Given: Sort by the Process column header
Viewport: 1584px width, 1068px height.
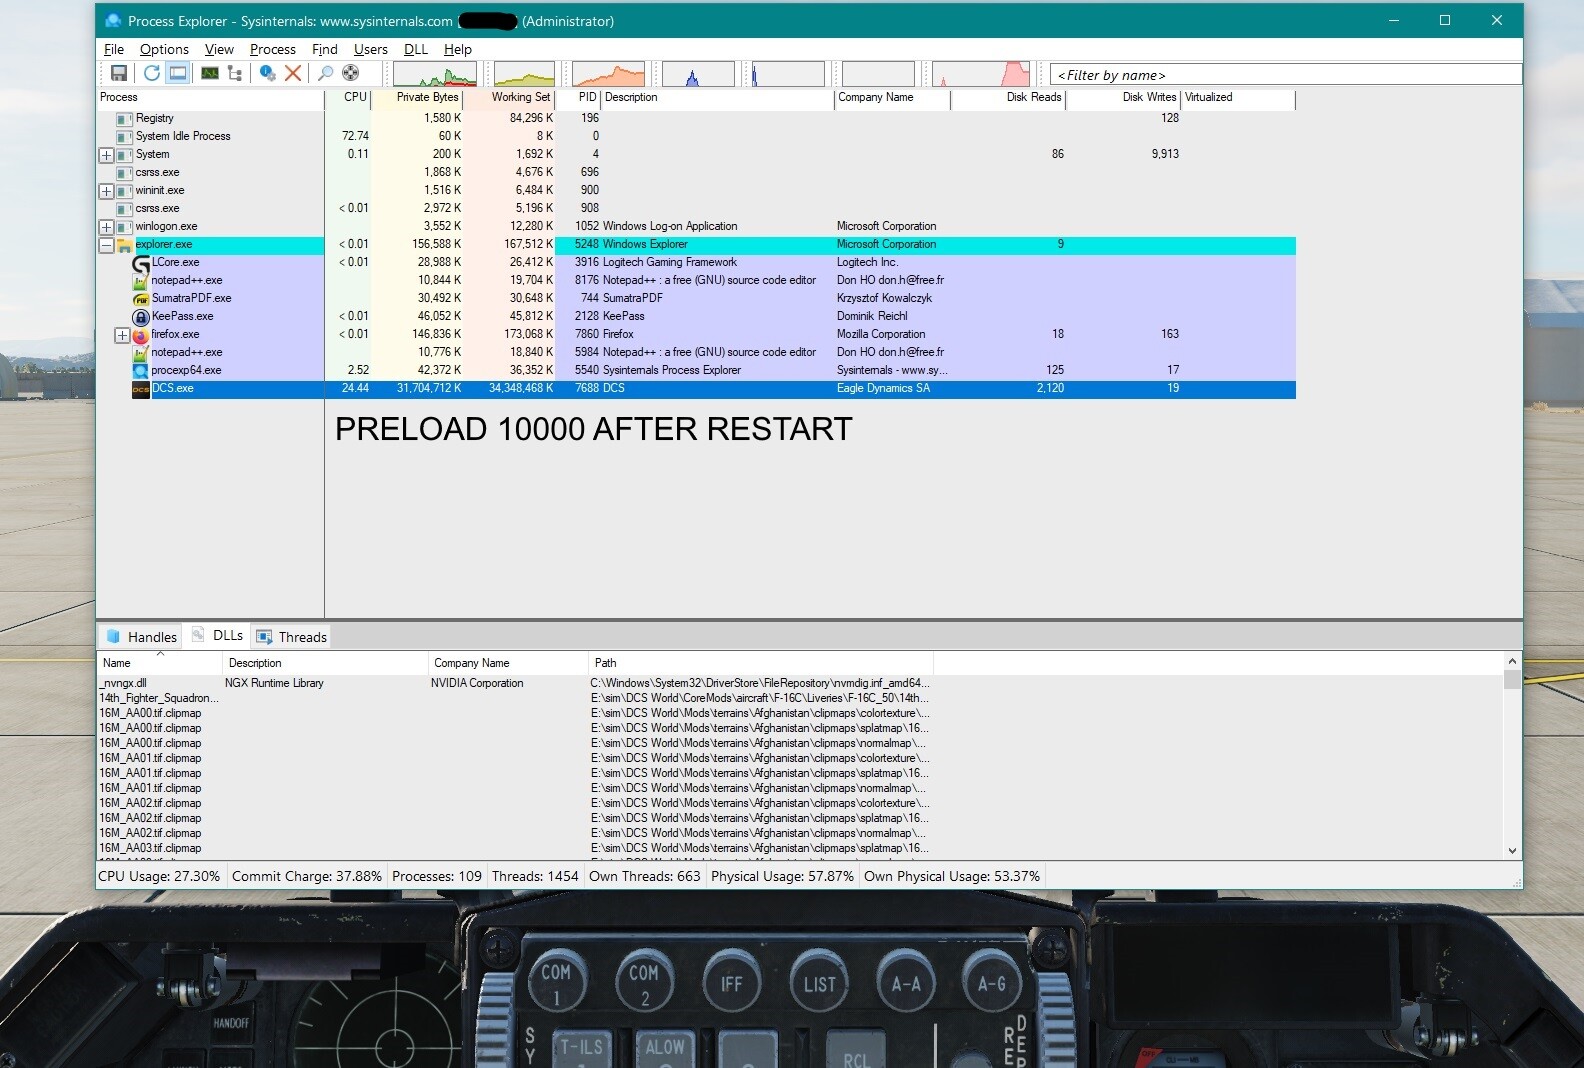Looking at the screenshot, I should (210, 98).
